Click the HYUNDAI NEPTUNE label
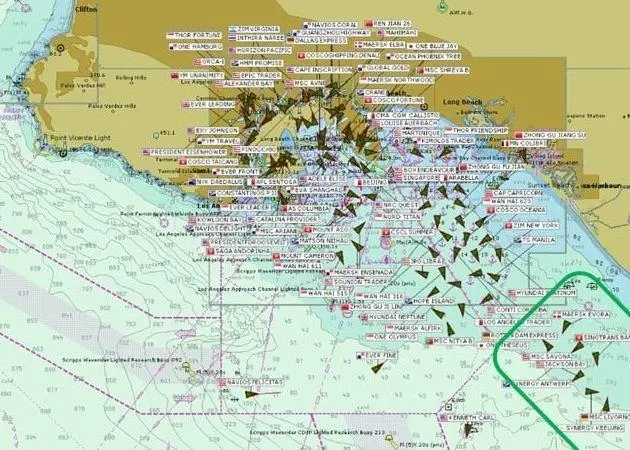The width and height of the screenshot is (630, 450). (393, 317)
